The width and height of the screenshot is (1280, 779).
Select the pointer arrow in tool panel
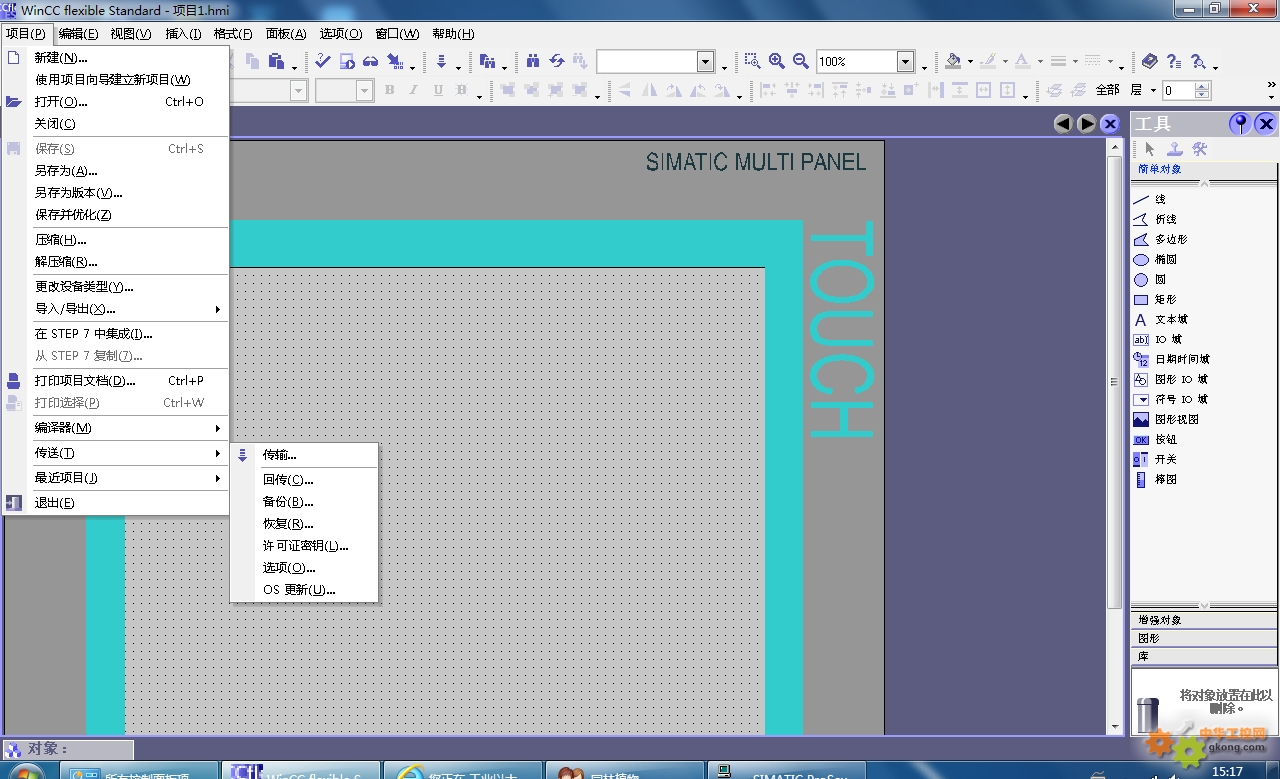(1149, 149)
